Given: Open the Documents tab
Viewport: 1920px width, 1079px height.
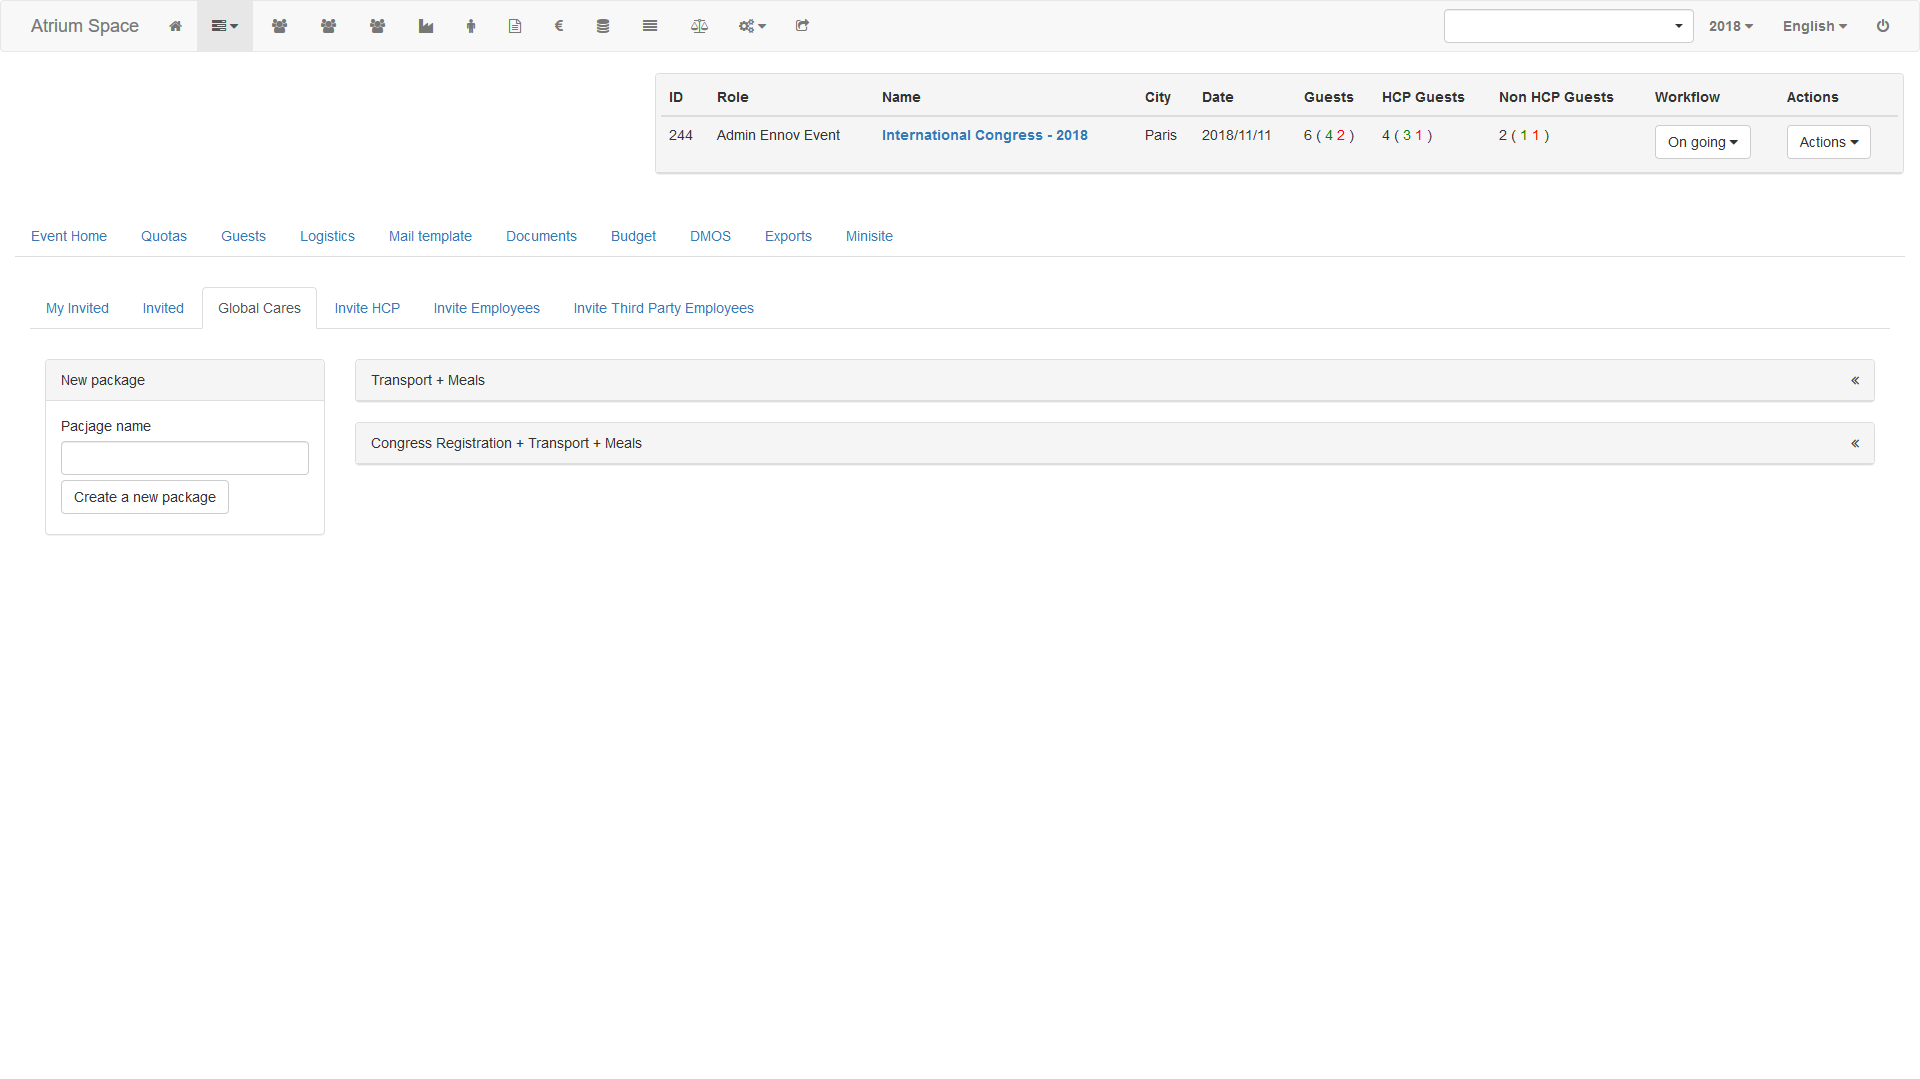Looking at the screenshot, I should point(541,236).
